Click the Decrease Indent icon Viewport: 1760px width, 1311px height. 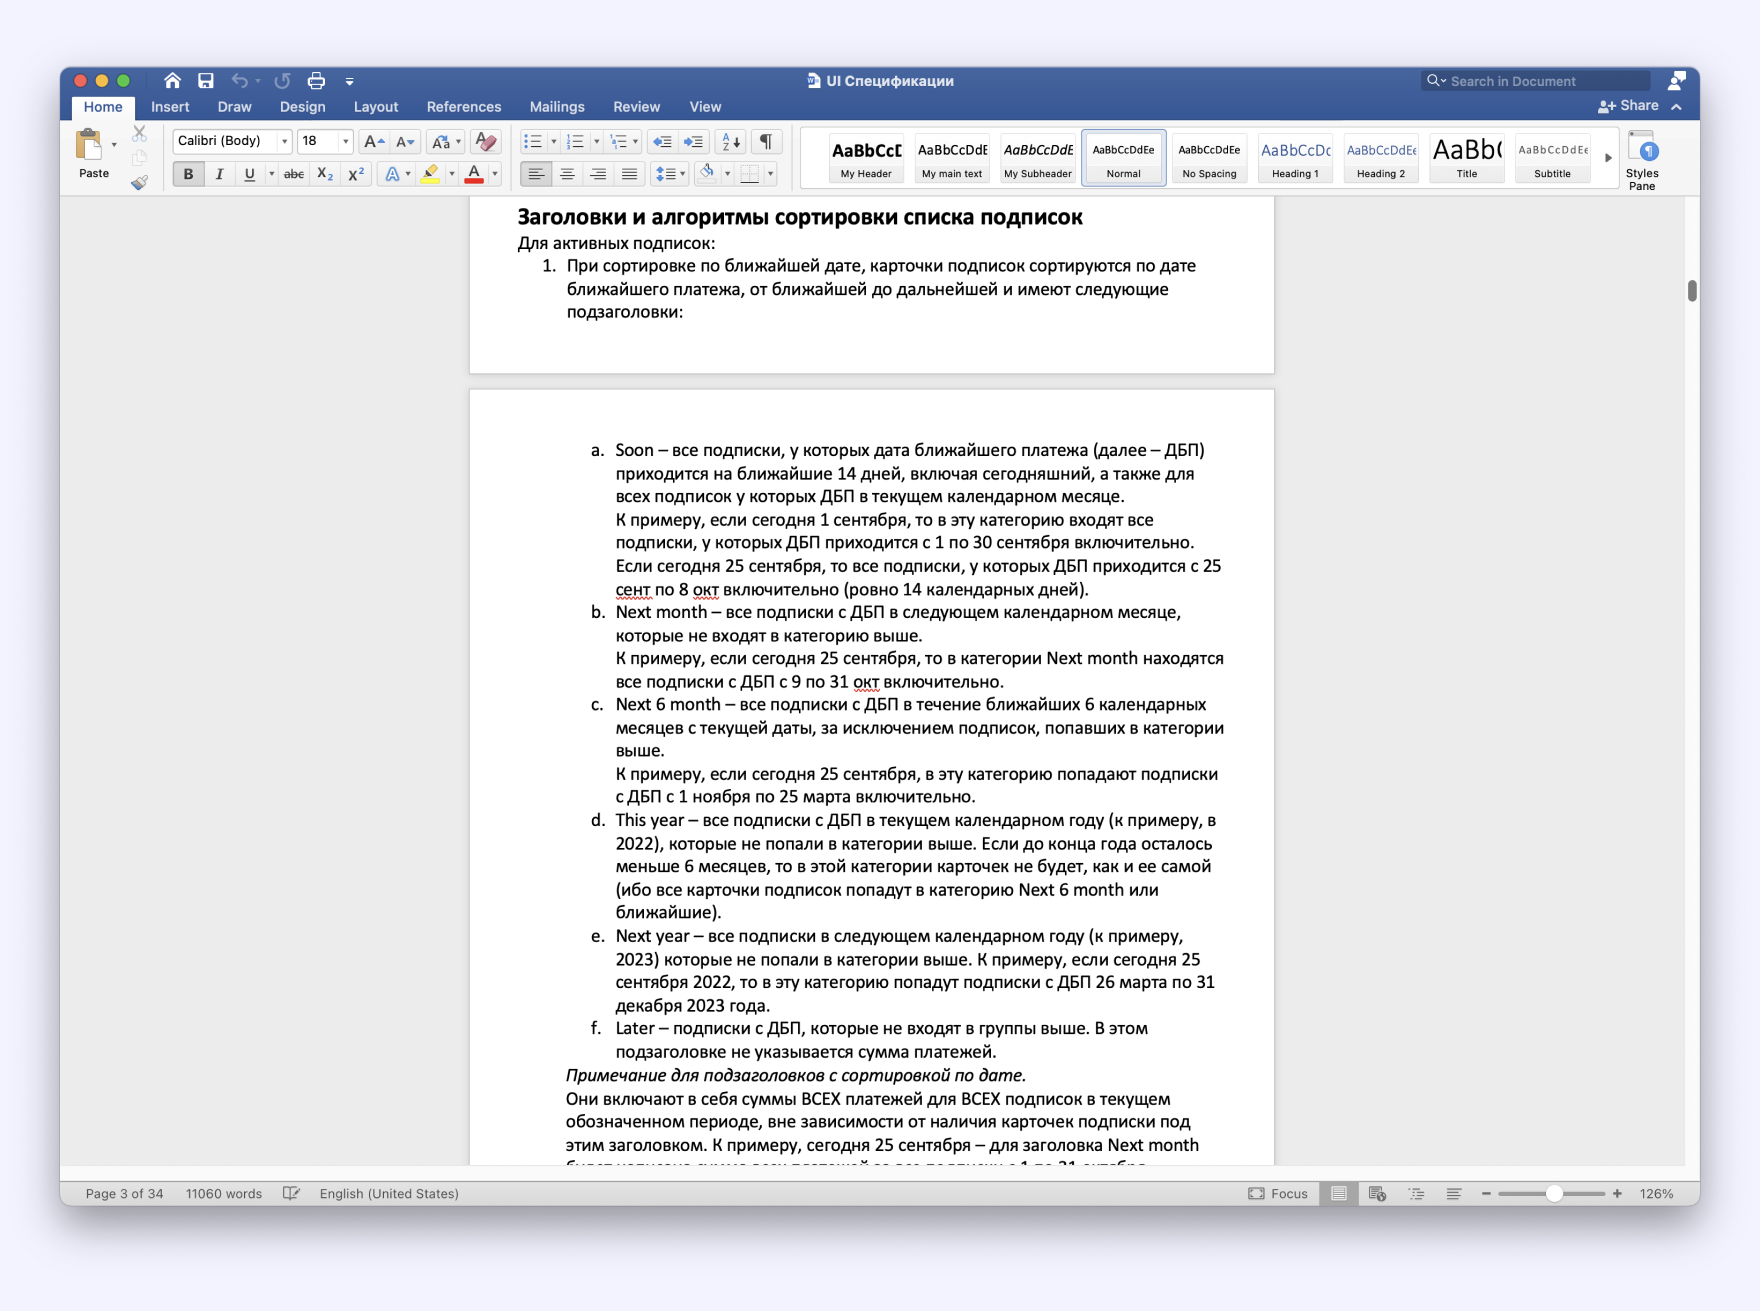click(661, 142)
